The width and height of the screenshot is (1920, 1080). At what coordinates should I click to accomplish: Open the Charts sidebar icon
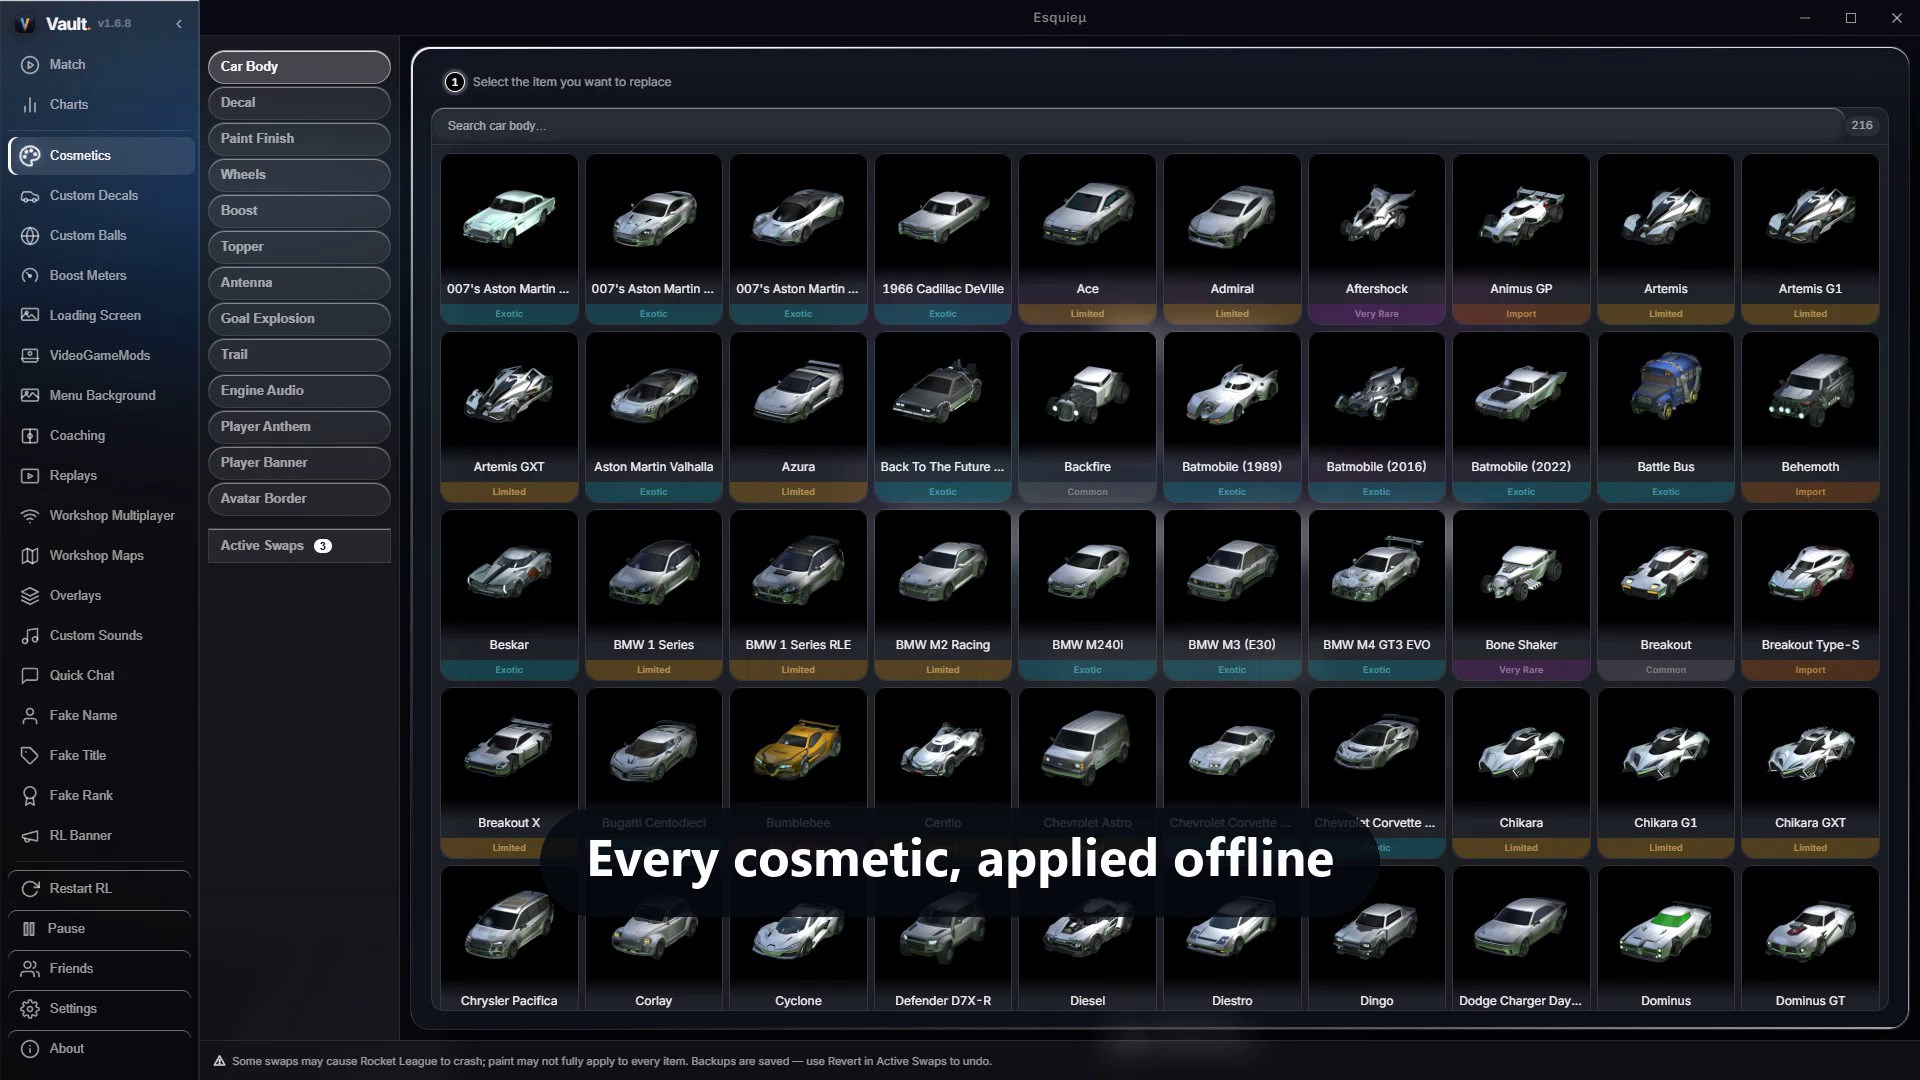30,104
